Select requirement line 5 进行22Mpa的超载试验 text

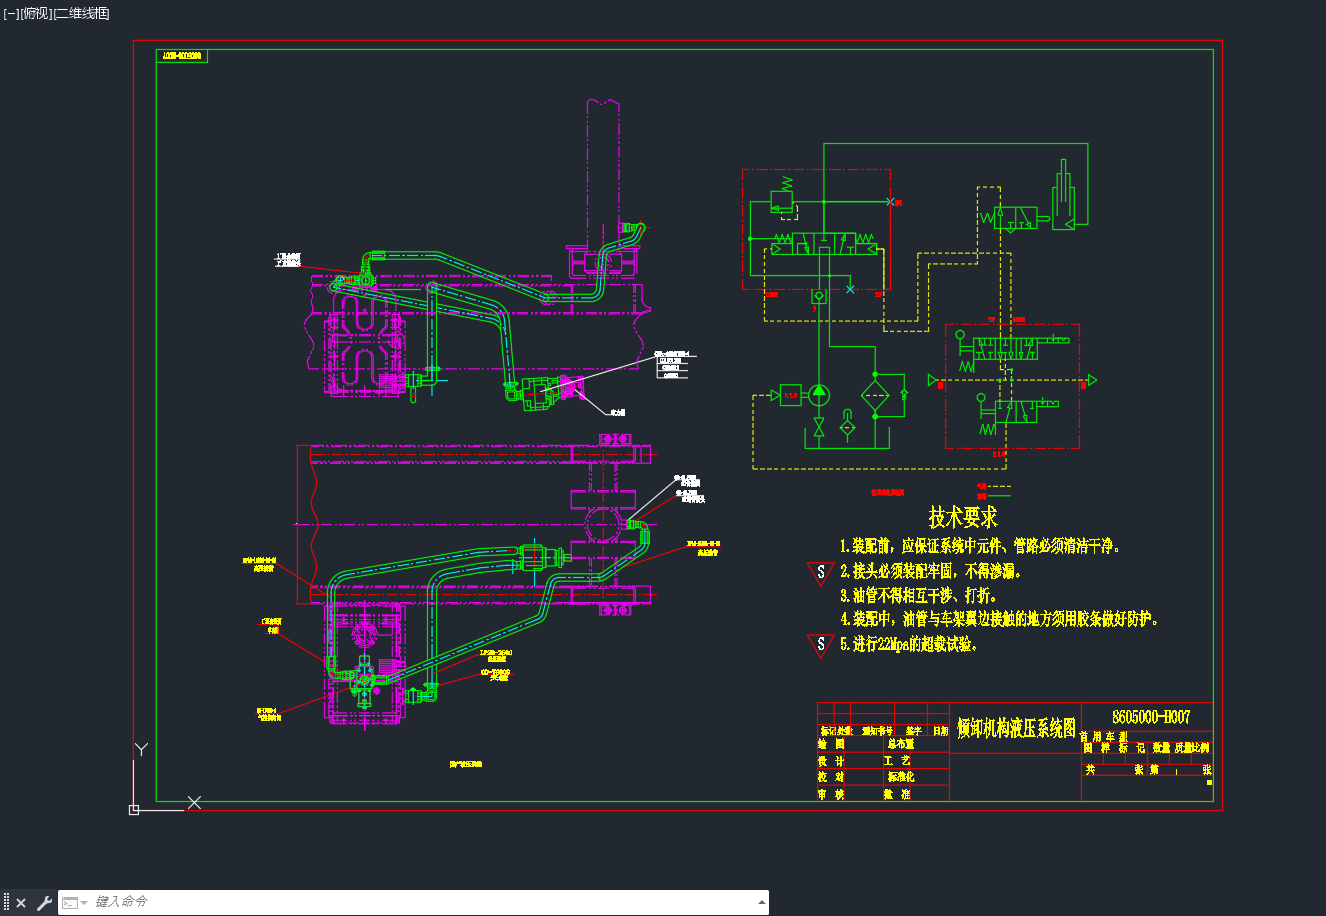tap(909, 644)
